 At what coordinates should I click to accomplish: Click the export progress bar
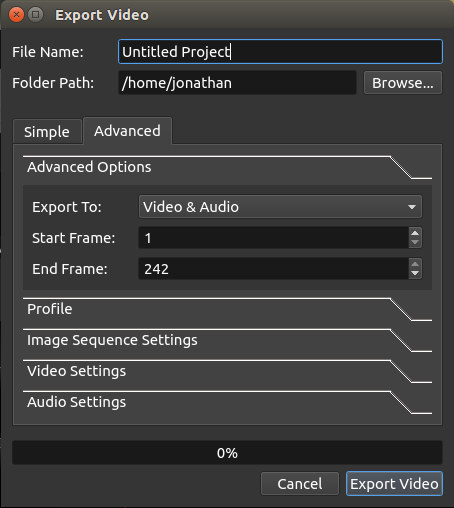227,453
